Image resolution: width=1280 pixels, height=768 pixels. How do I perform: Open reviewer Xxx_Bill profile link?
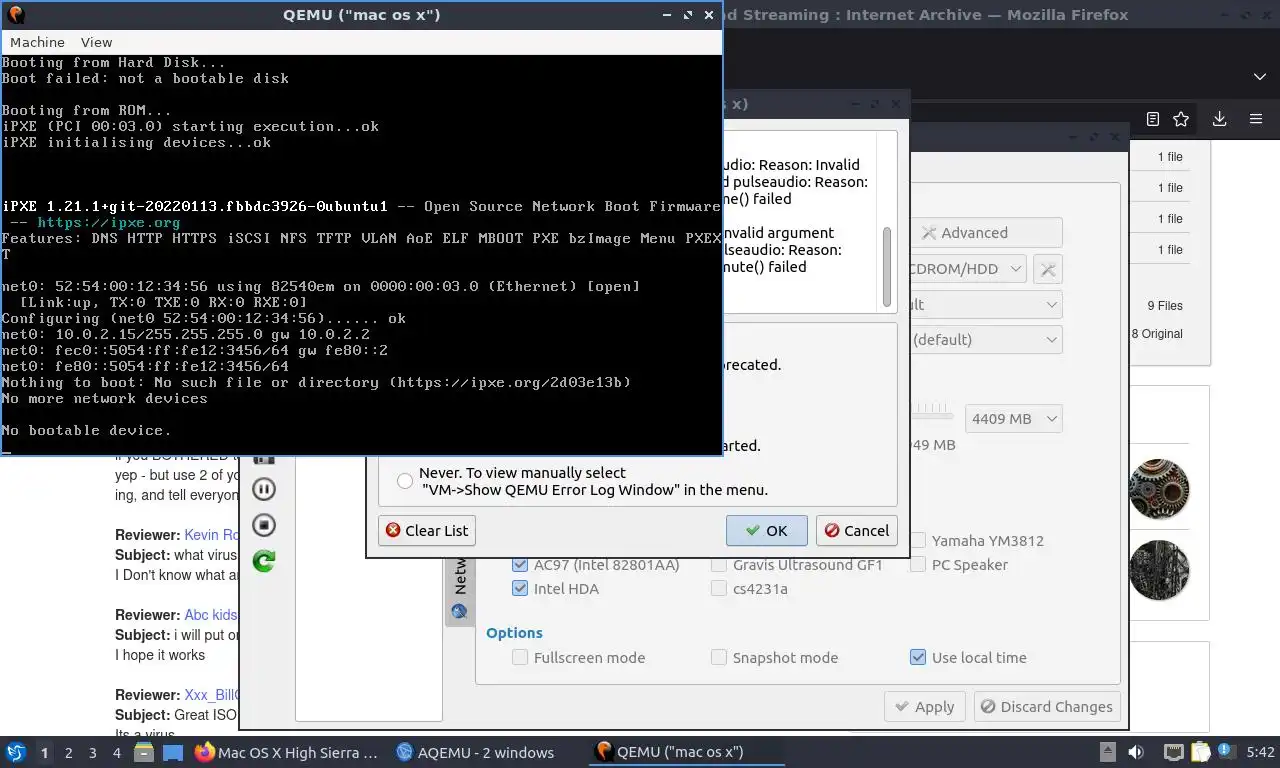[211, 695]
